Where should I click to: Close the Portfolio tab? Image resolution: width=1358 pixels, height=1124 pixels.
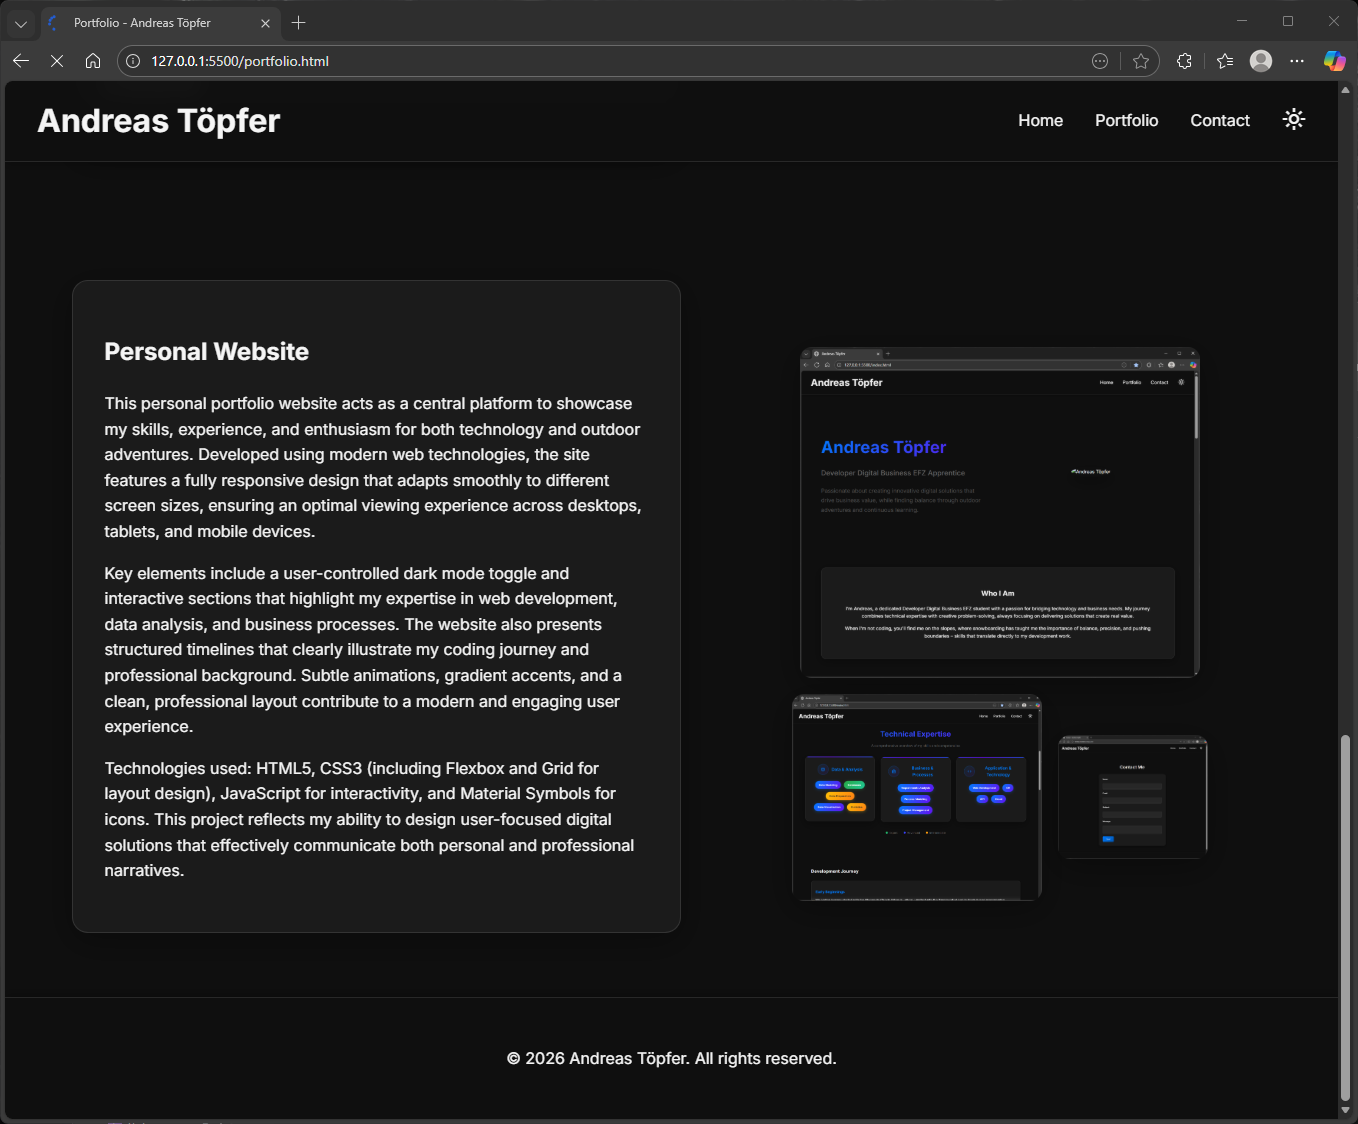(265, 23)
